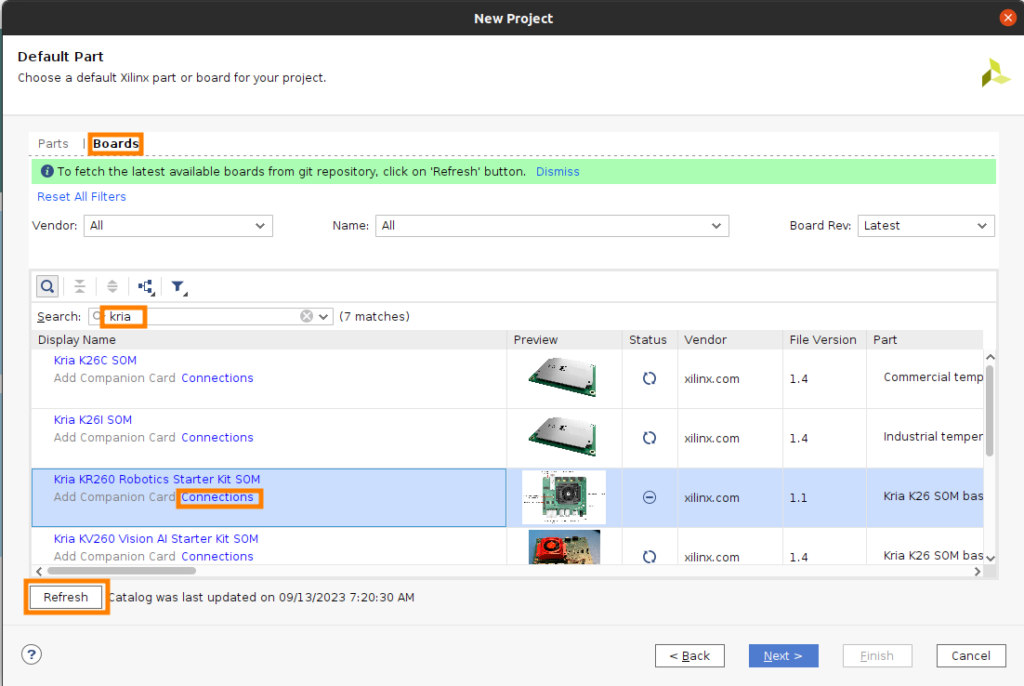Open the Board Rev dropdown

[925, 225]
